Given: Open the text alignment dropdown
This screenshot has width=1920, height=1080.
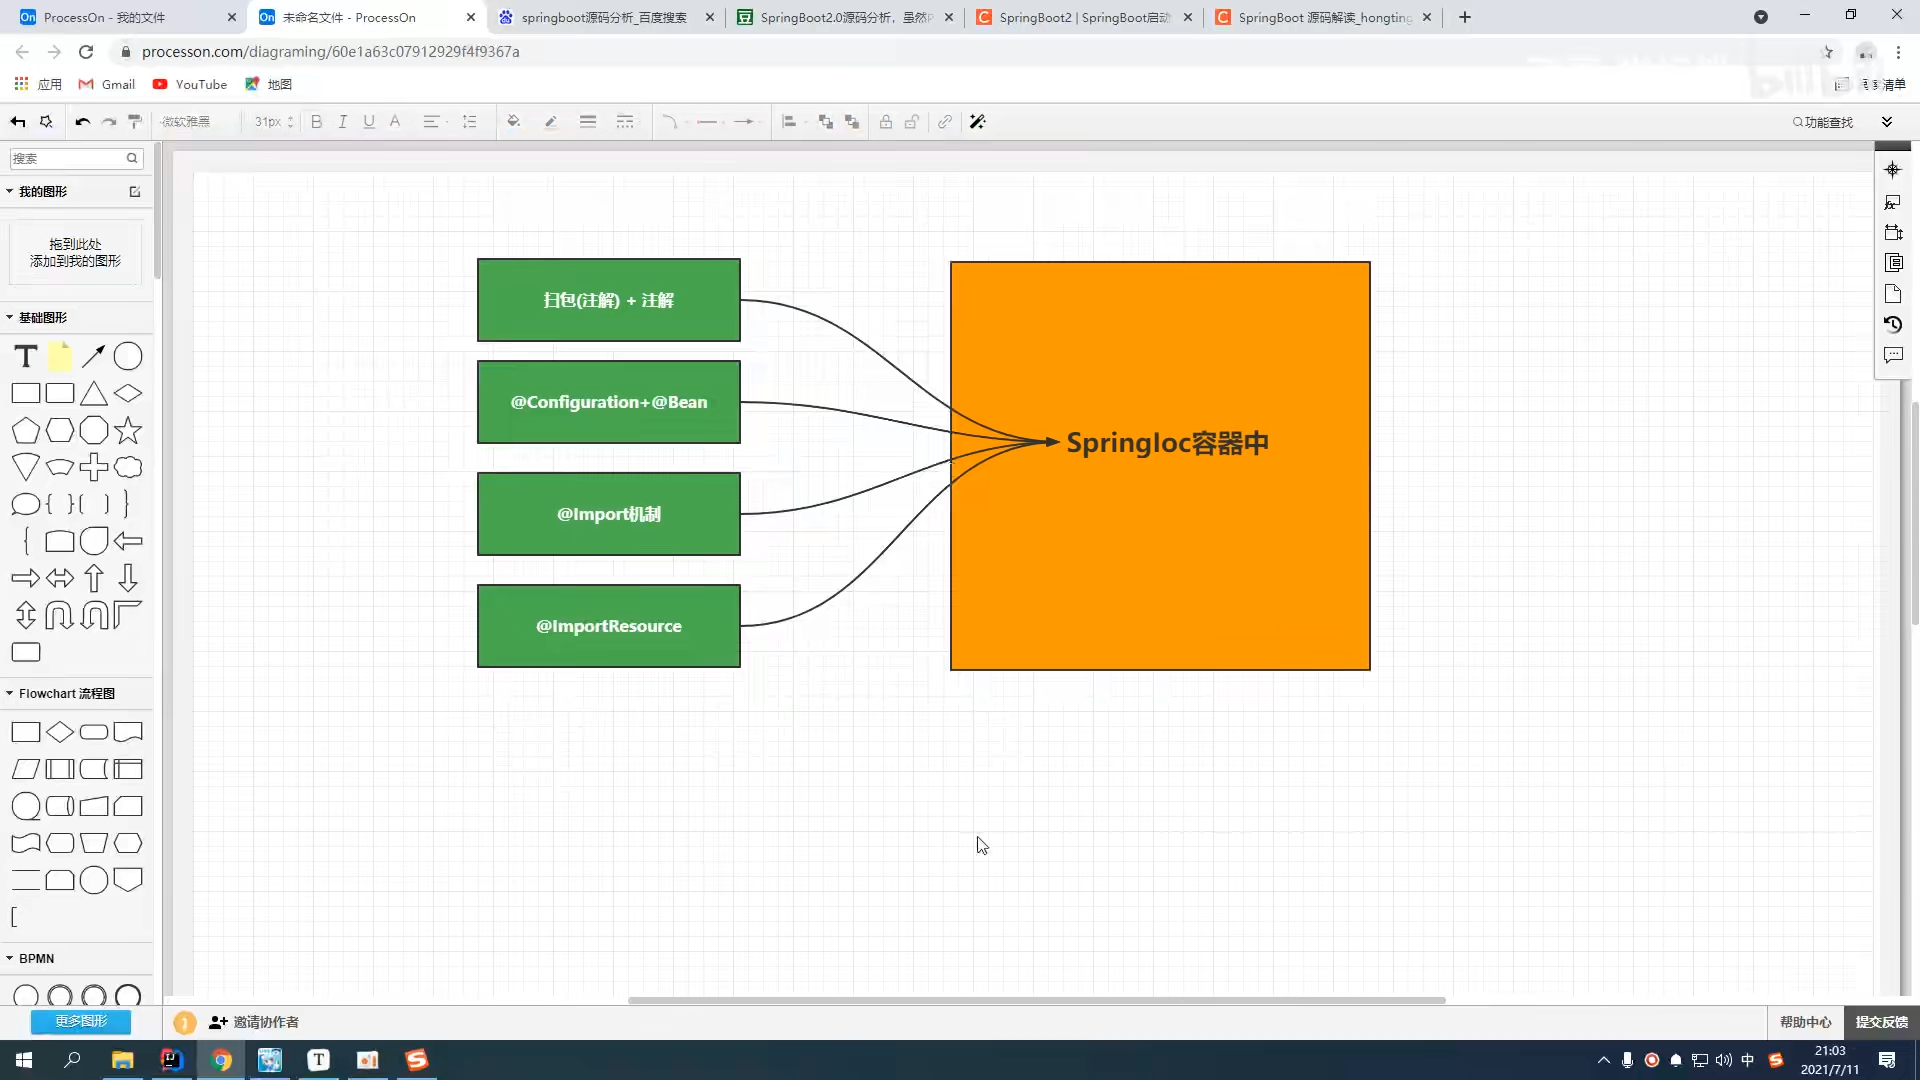Looking at the screenshot, I should point(433,122).
